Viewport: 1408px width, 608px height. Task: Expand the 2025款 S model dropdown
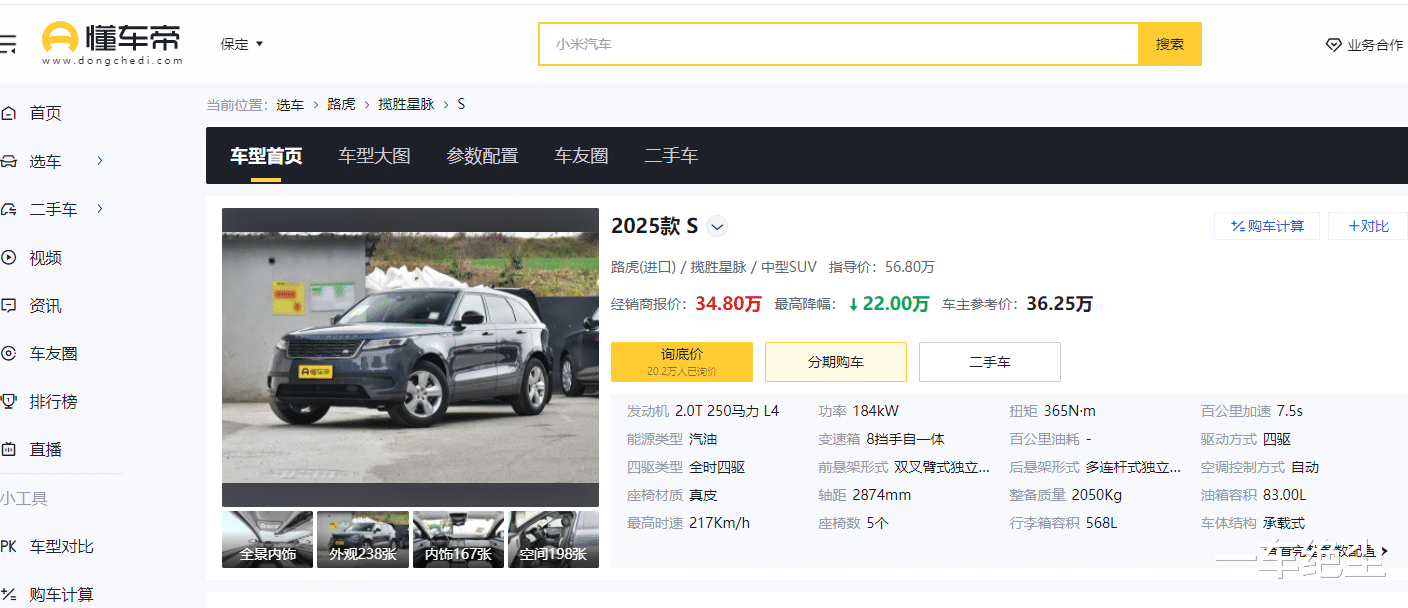coord(717,226)
